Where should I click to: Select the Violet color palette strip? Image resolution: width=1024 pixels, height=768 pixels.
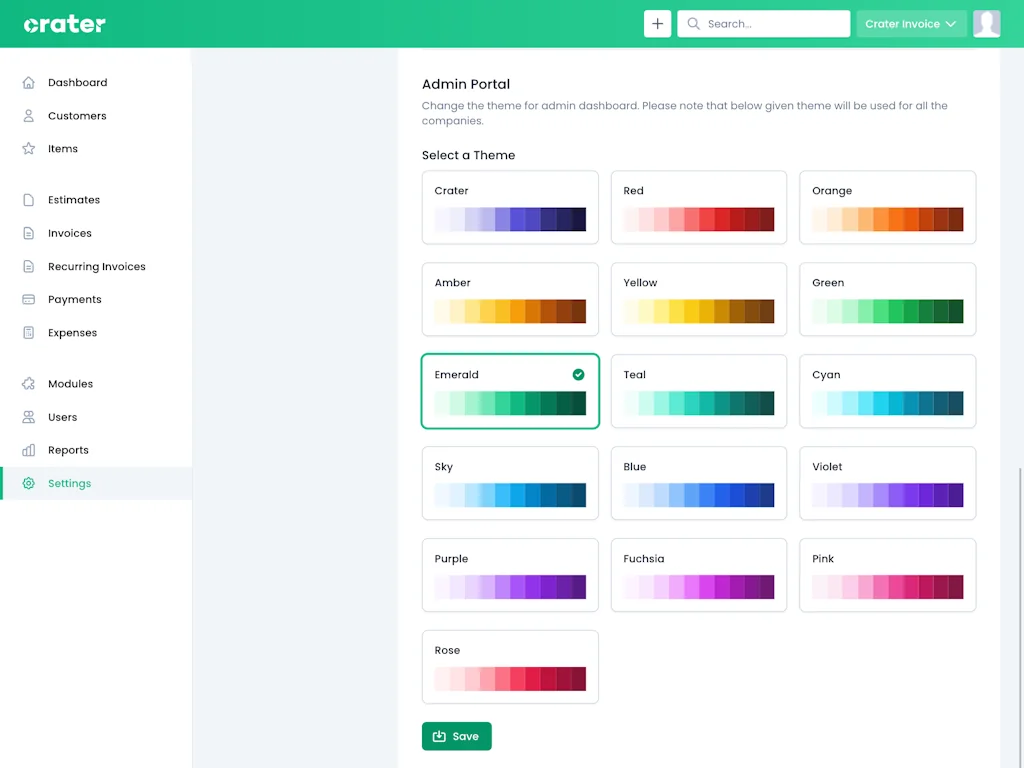click(887, 495)
